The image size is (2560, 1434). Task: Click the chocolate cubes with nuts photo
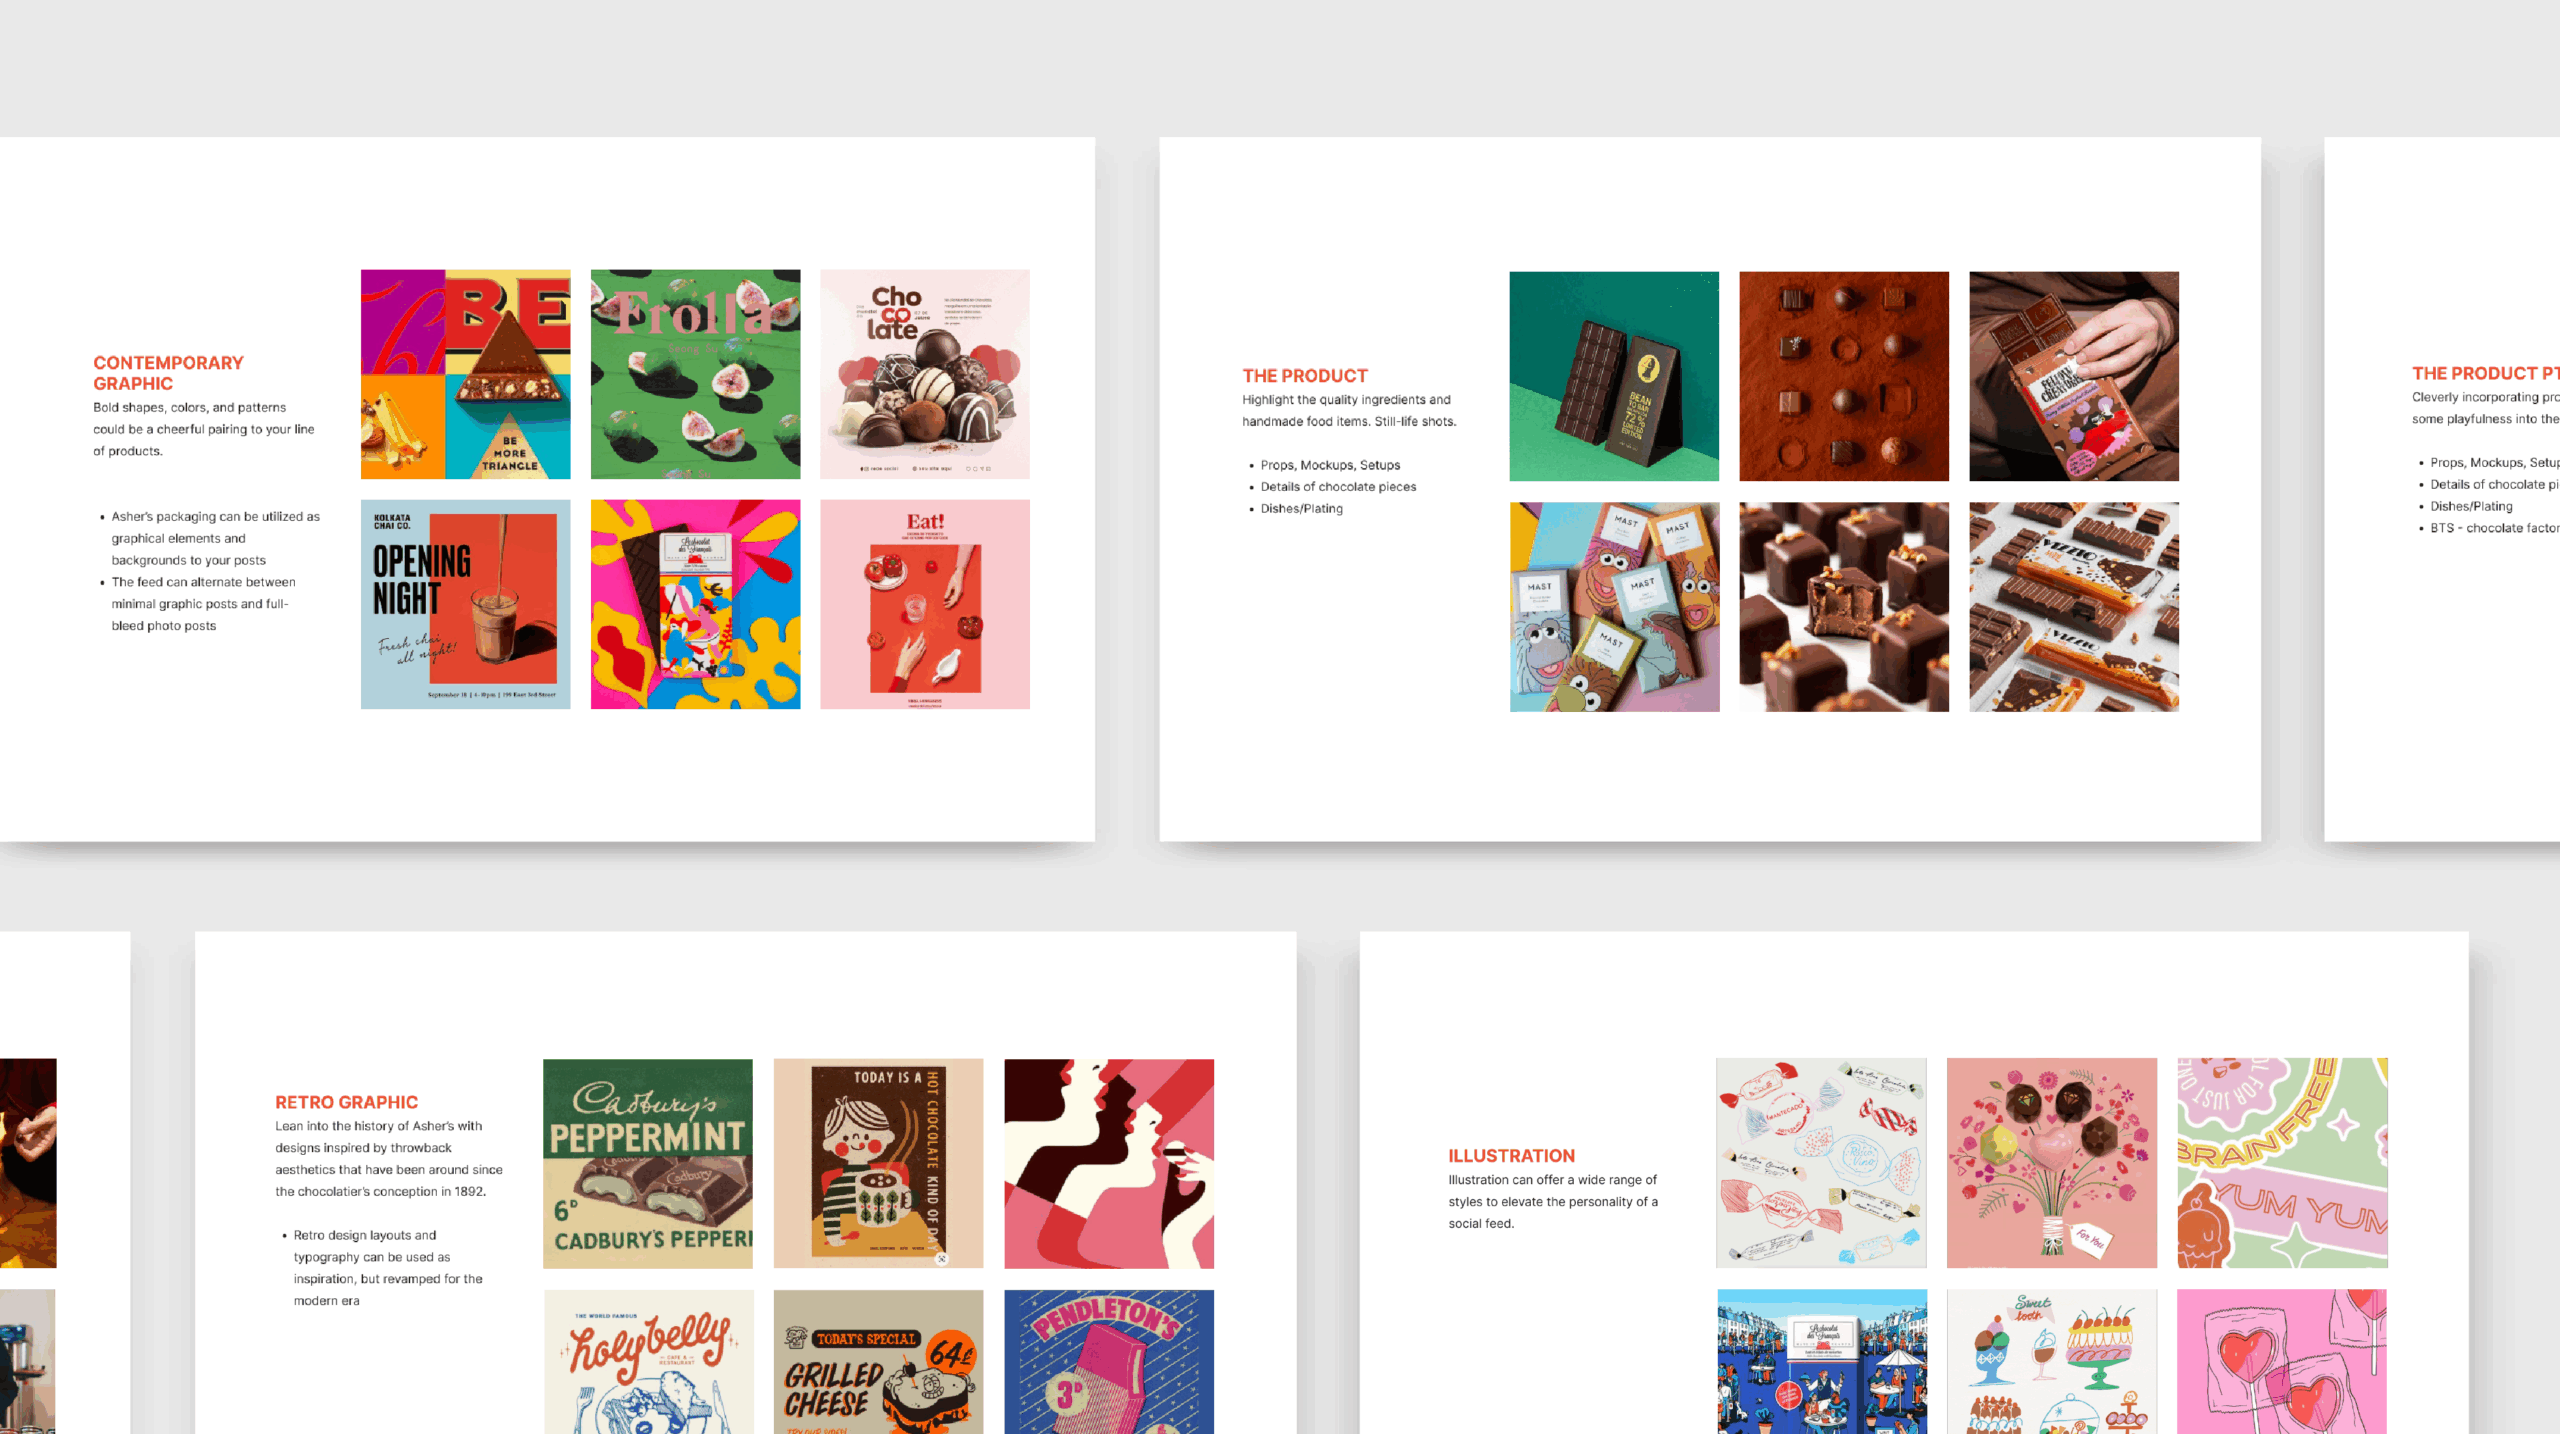[1844, 607]
